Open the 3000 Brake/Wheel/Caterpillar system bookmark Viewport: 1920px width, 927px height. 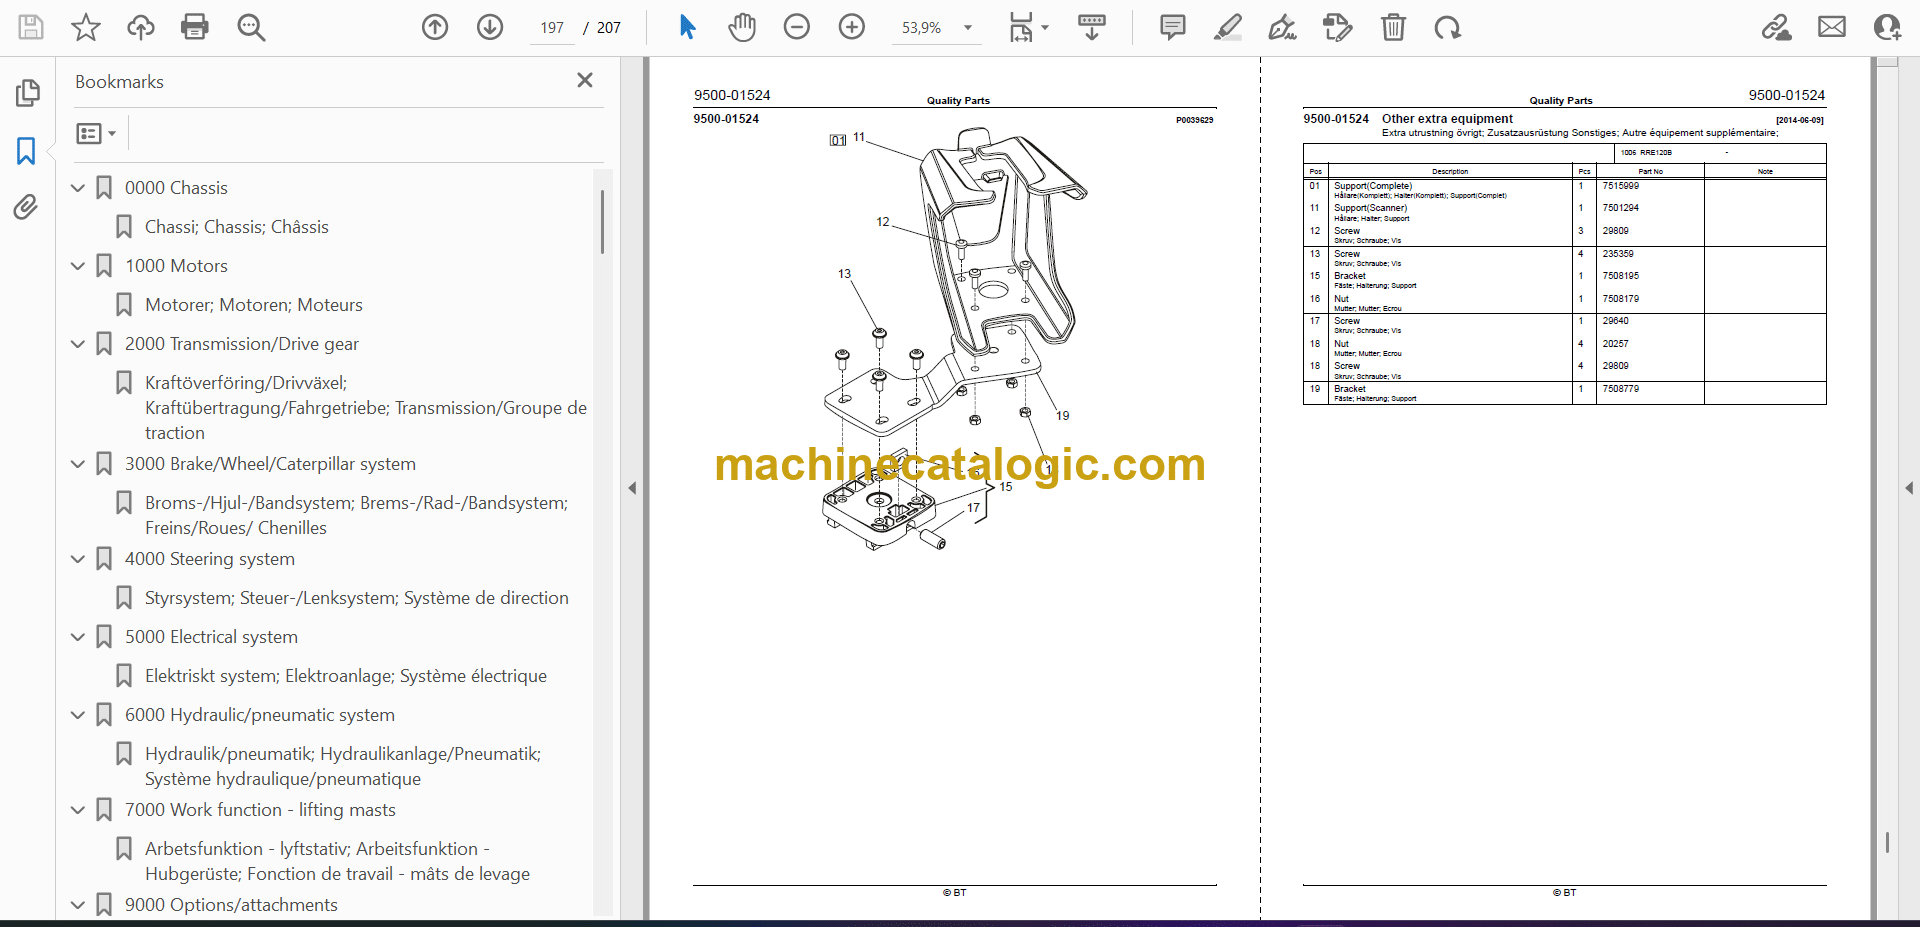tap(270, 464)
